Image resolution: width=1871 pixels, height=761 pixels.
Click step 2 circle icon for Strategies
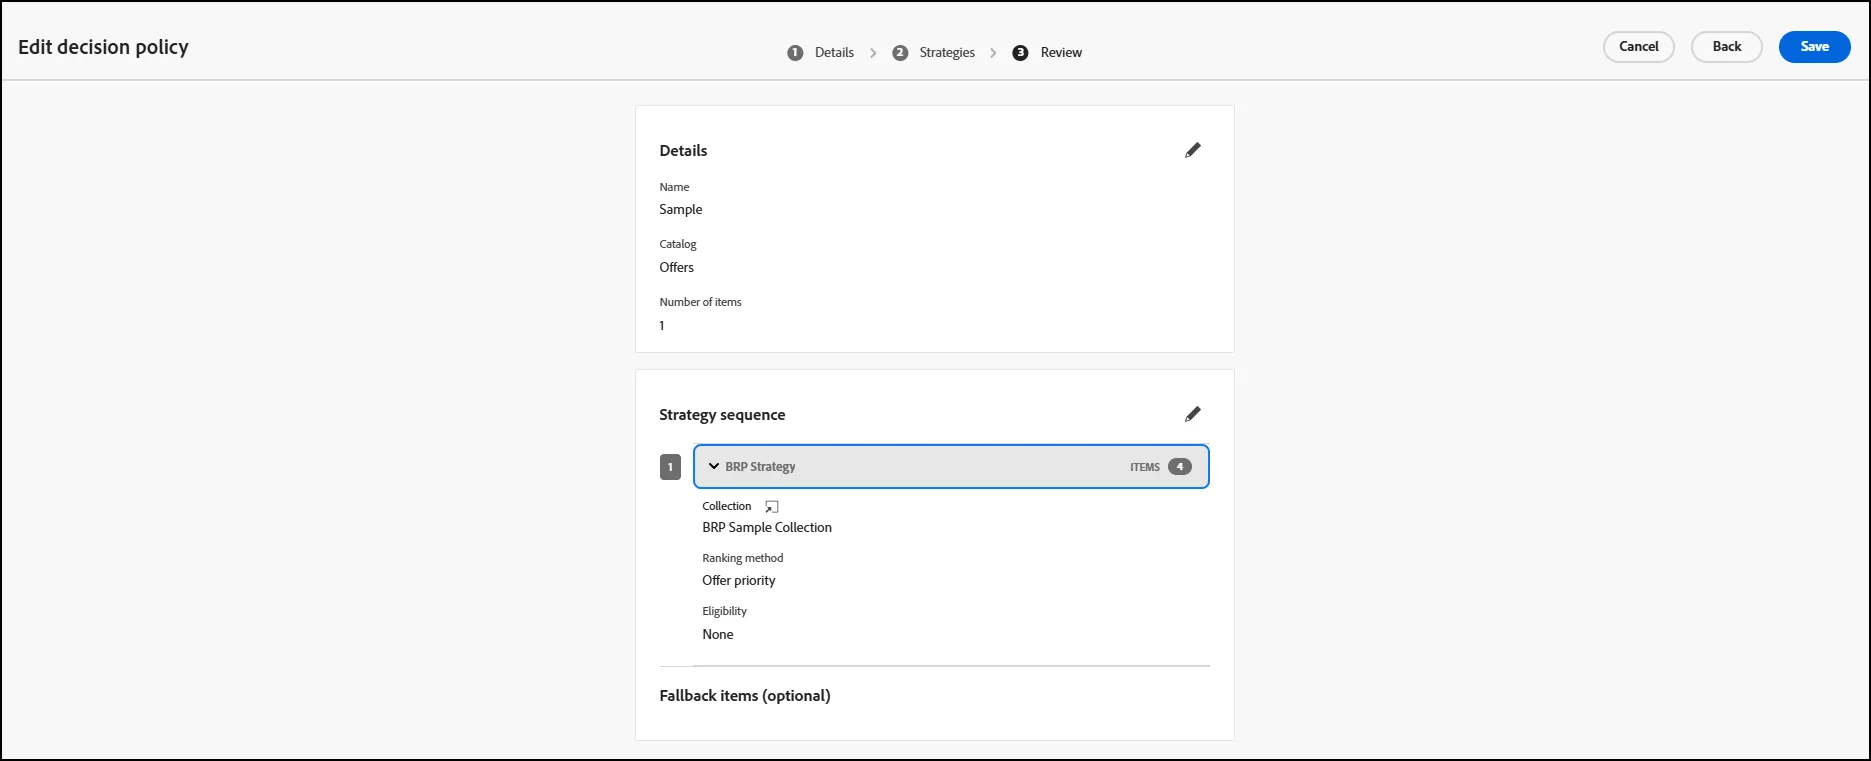tap(900, 53)
